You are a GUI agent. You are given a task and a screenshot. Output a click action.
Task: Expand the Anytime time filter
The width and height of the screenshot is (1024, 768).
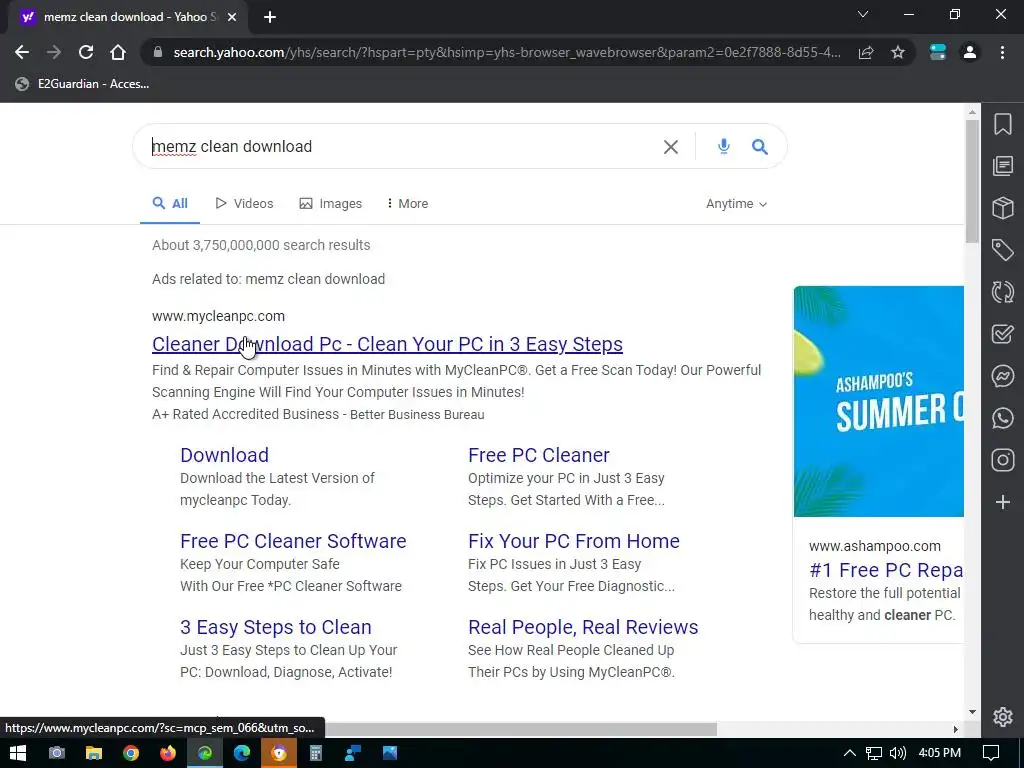pyautogui.click(x=736, y=204)
